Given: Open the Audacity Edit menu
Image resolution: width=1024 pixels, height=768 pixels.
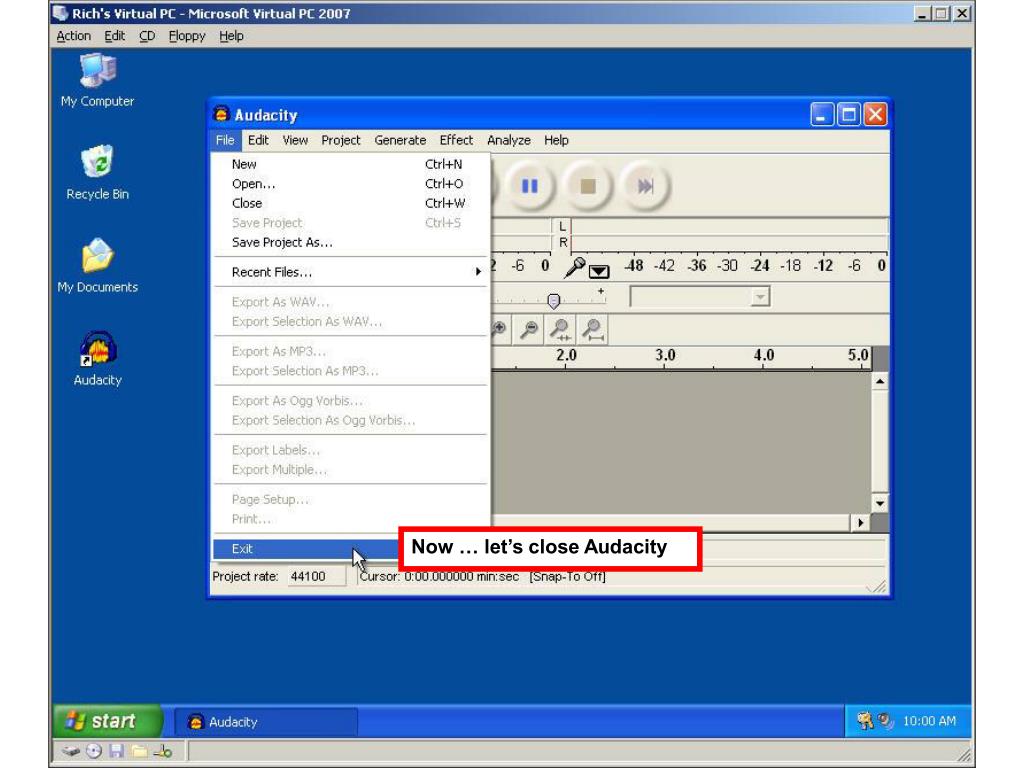Looking at the screenshot, I should 258,140.
